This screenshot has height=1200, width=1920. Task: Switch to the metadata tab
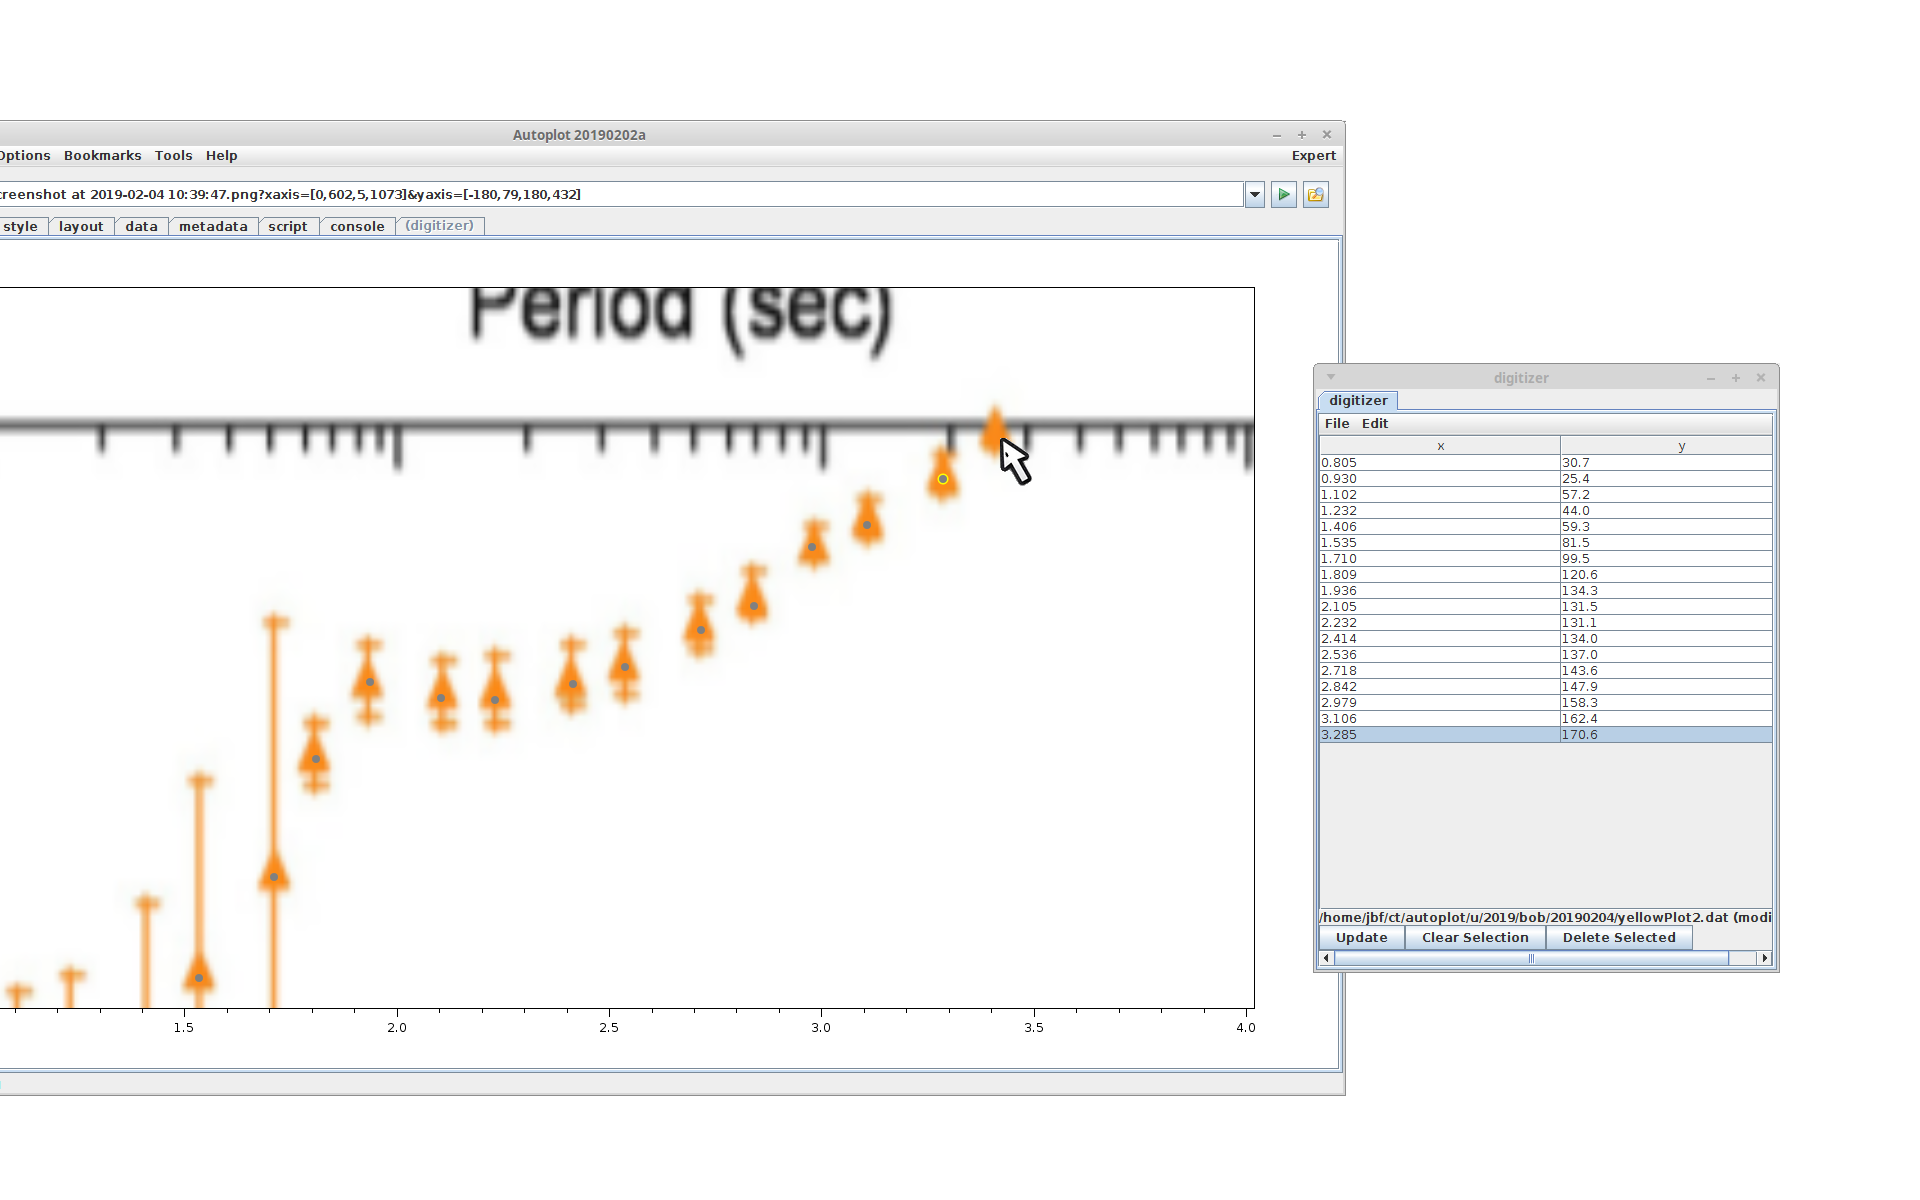[213, 227]
